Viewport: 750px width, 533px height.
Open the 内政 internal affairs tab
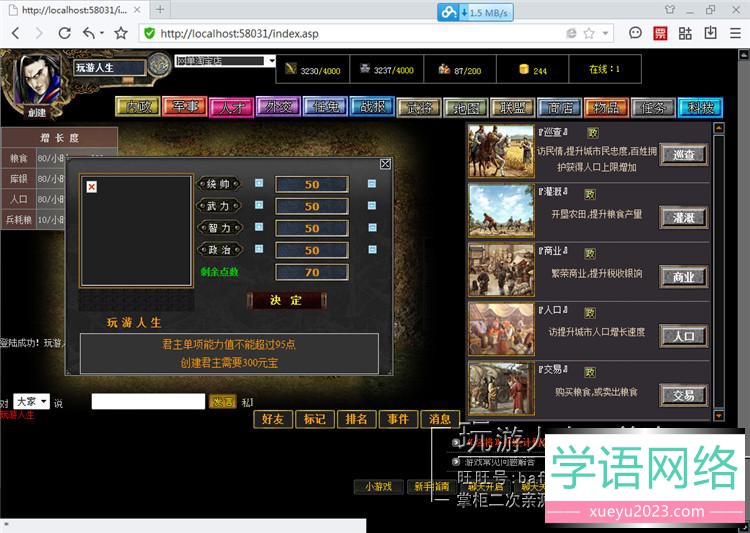click(137, 107)
